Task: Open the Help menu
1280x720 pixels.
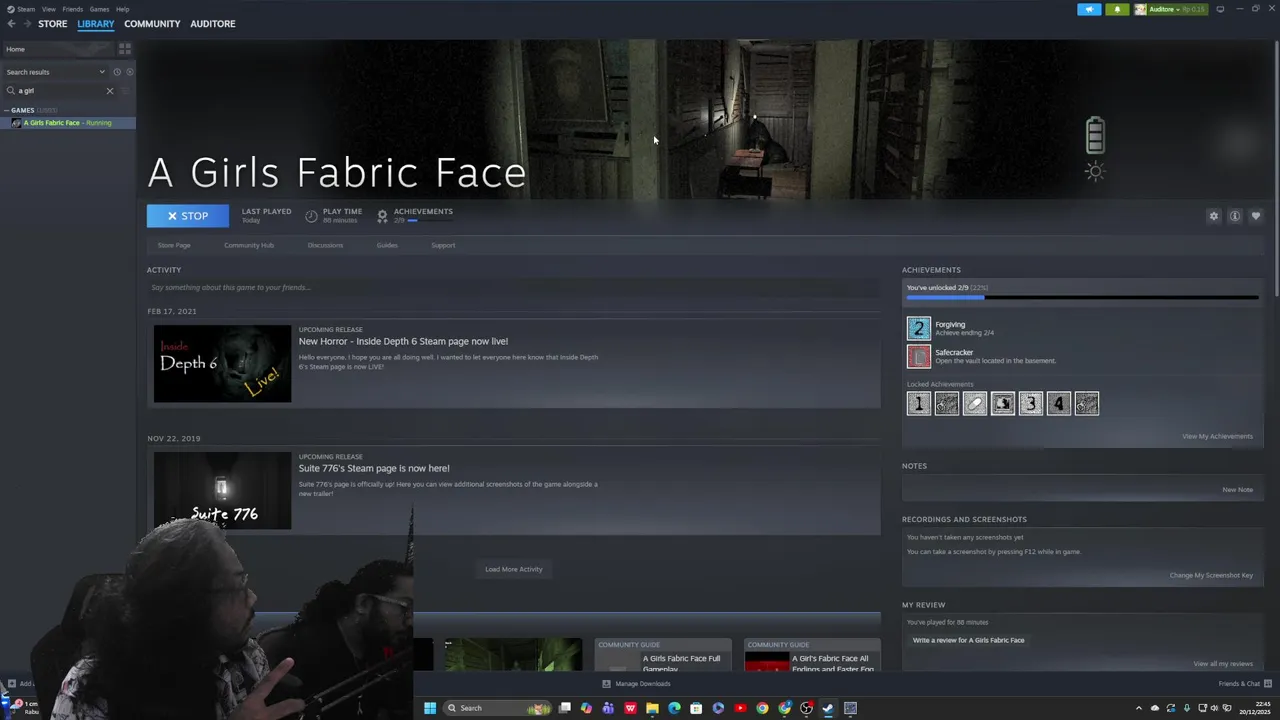Action: [x=122, y=9]
